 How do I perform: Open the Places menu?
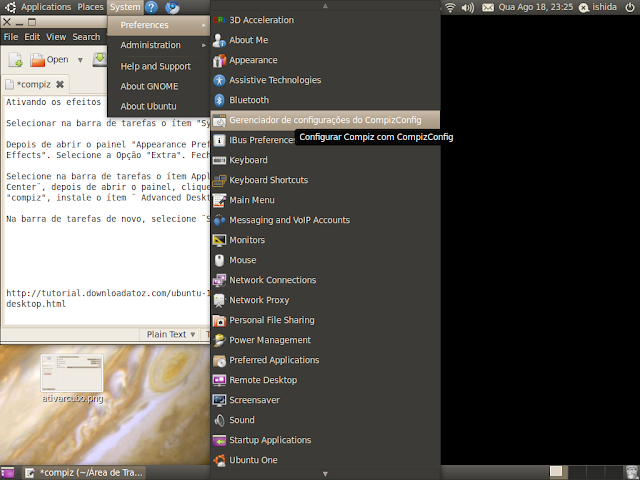coord(90,7)
